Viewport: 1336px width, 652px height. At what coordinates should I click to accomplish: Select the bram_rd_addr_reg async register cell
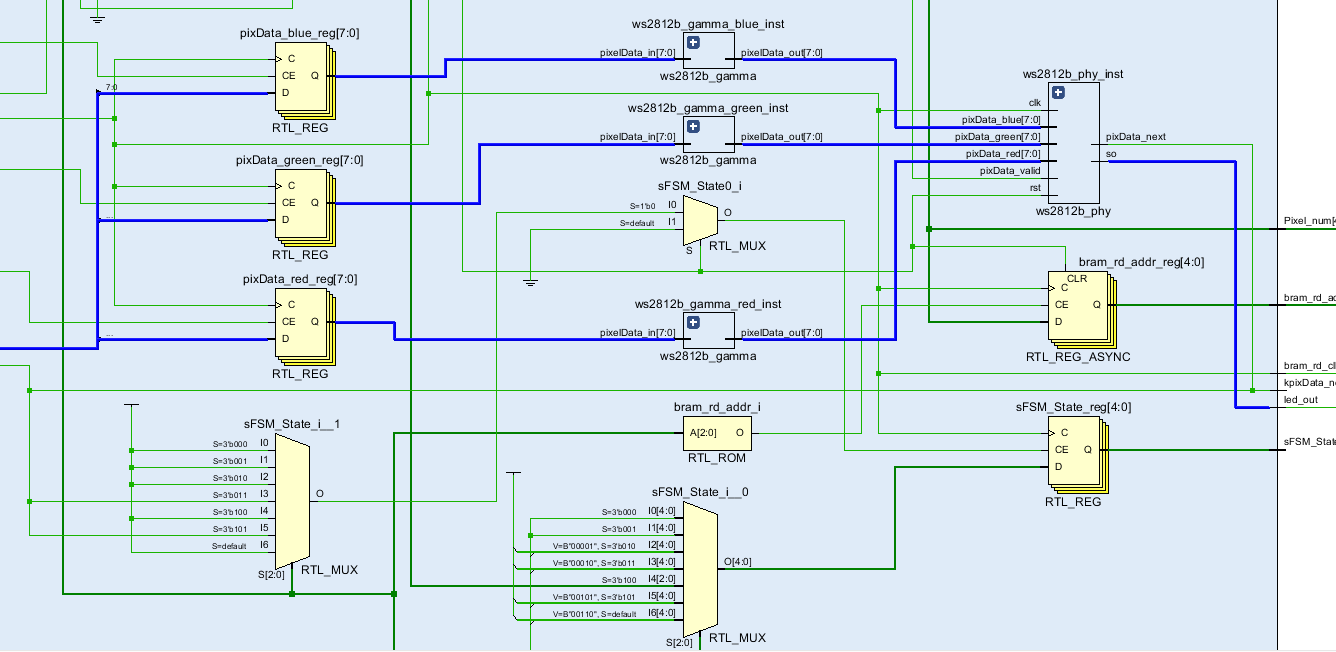tap(1080, 309)
